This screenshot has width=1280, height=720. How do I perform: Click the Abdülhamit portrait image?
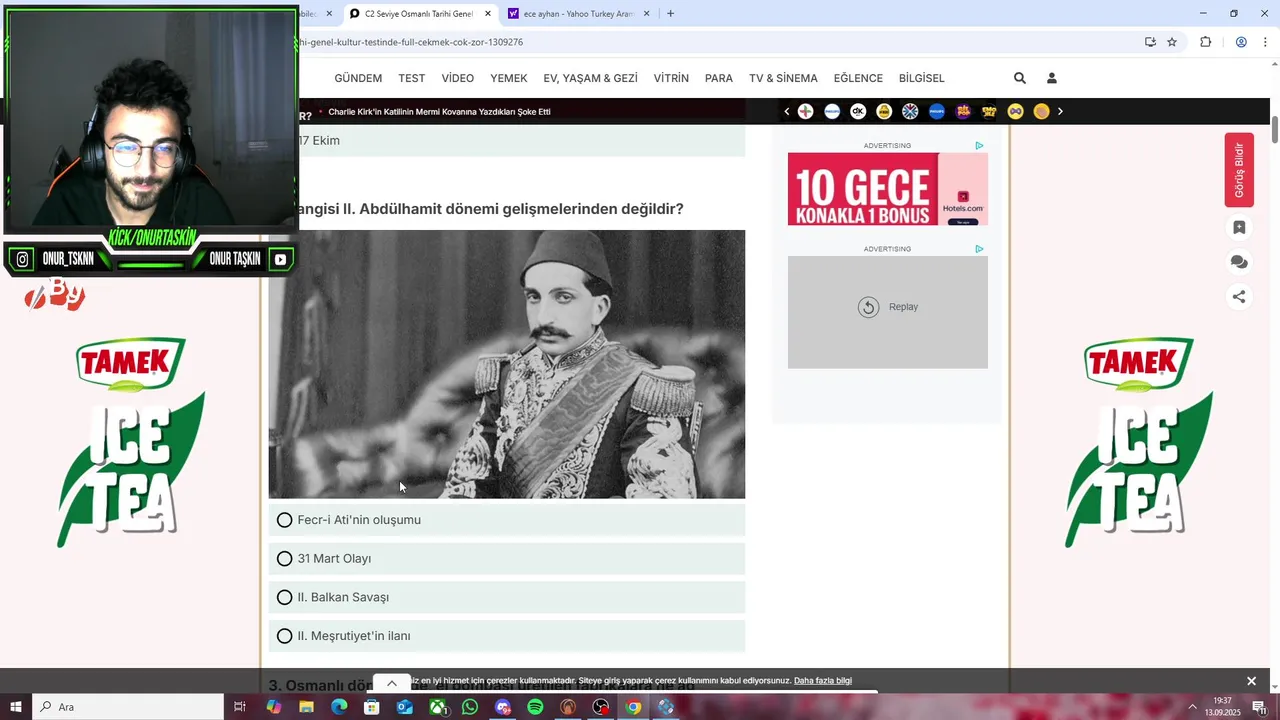pyautogui.click(x=507, y=364)
